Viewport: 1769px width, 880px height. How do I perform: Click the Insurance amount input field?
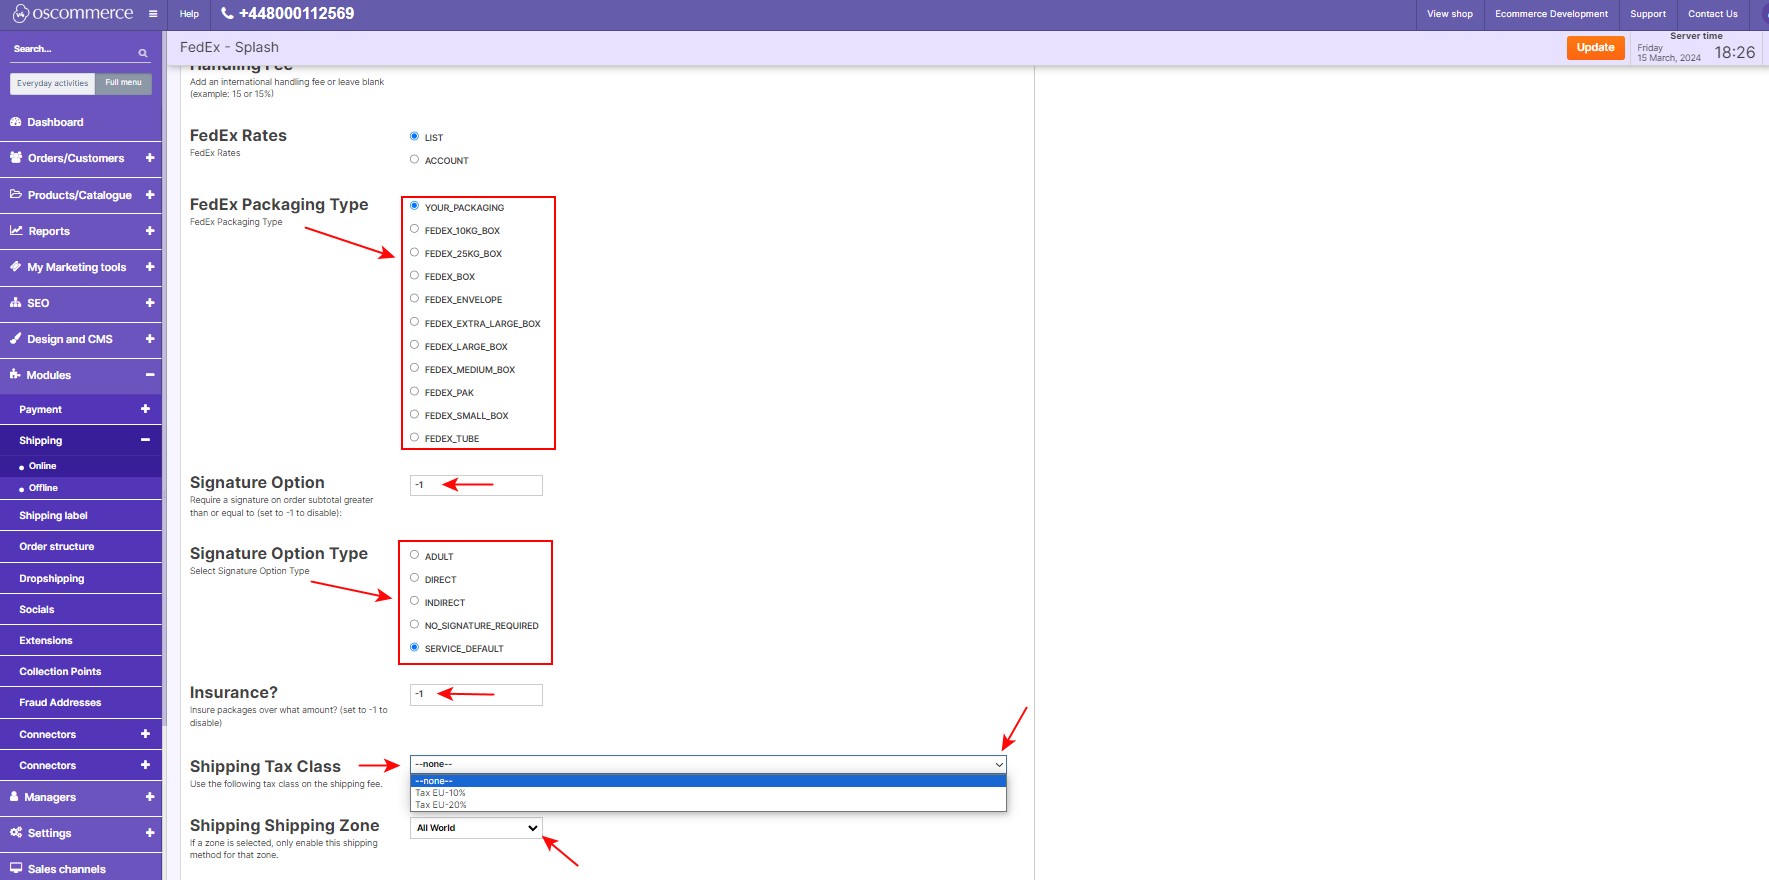pyautogui.click(x=476, y=694)
